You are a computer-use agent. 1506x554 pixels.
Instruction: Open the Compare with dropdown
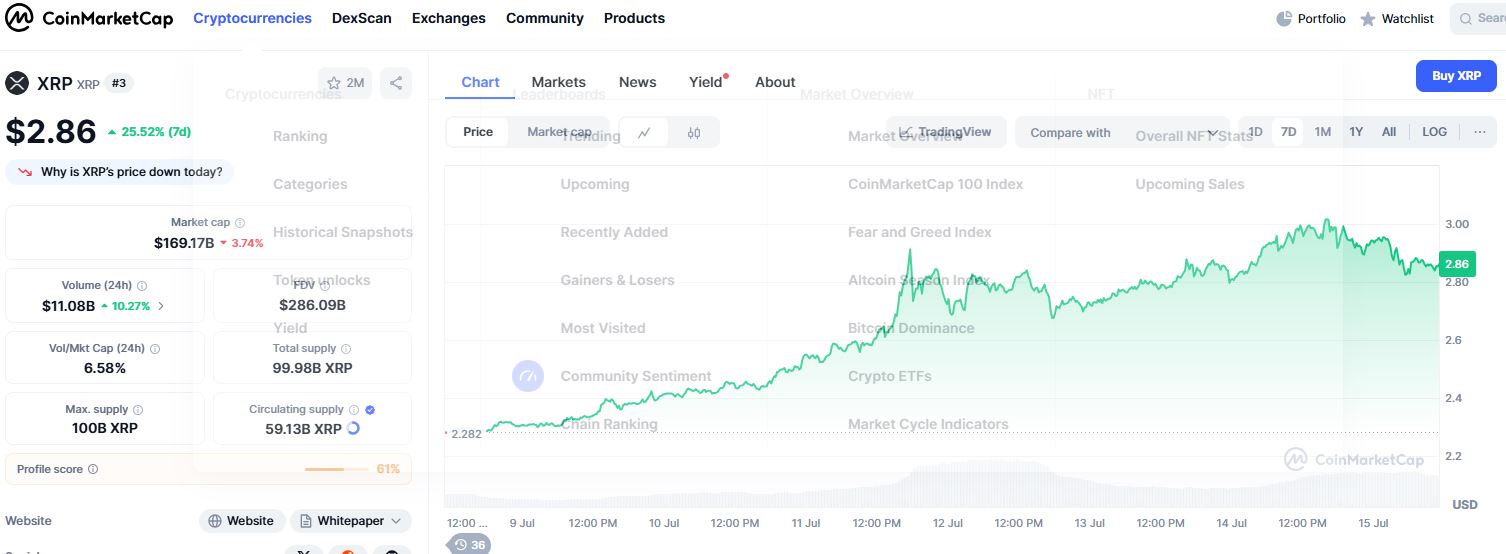coord(1123,132)
